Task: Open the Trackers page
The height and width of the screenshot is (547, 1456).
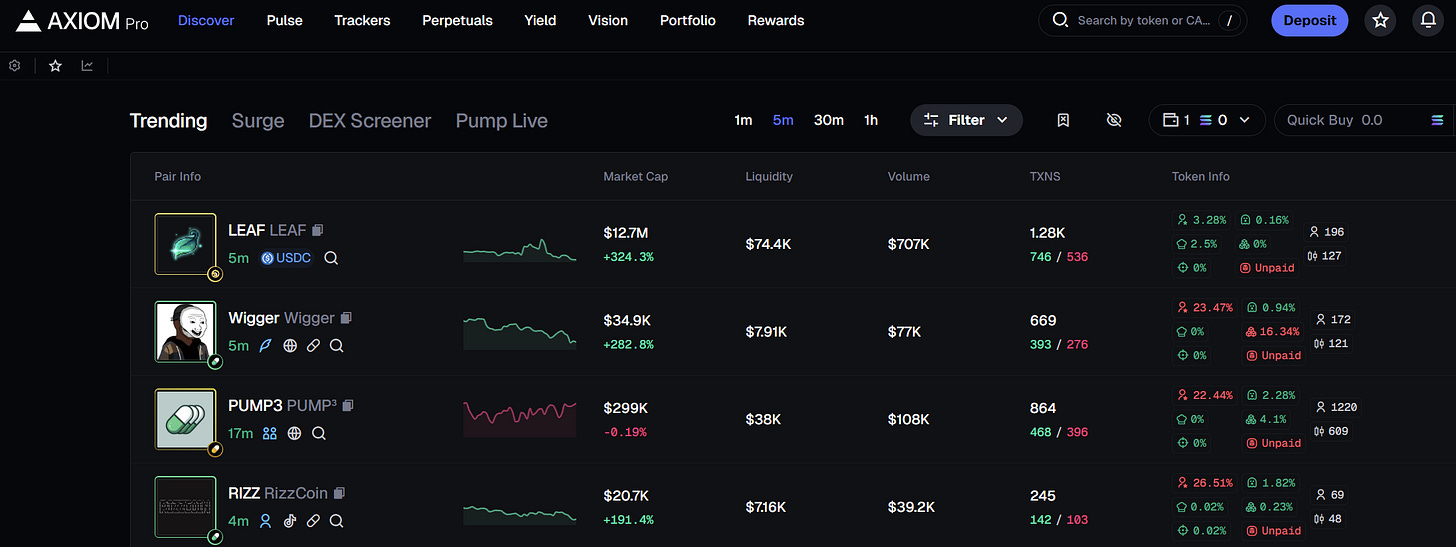Action: [x=363, y=20]
